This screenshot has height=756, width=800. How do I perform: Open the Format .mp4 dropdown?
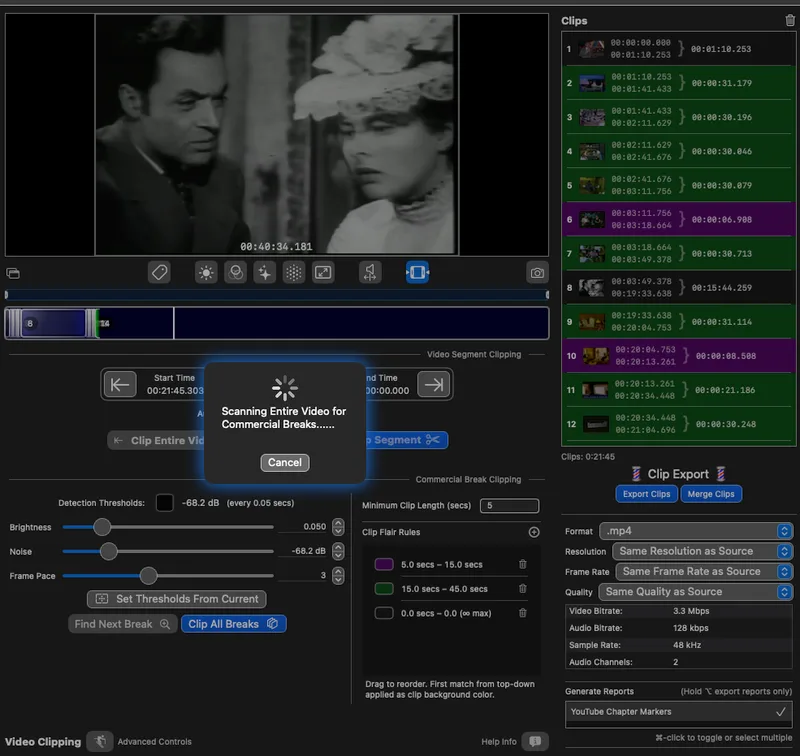(x=696, y=531)
